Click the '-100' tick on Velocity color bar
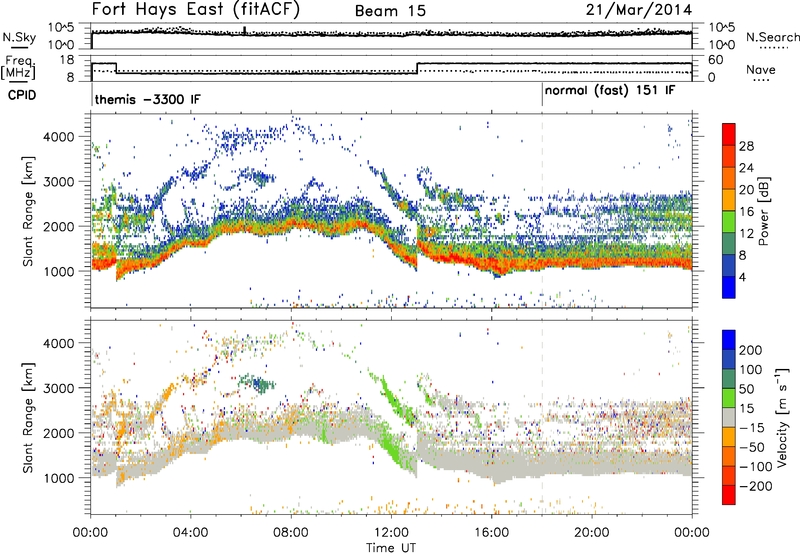The width and height of the screenshot is (800, 554). click(755, 467)
